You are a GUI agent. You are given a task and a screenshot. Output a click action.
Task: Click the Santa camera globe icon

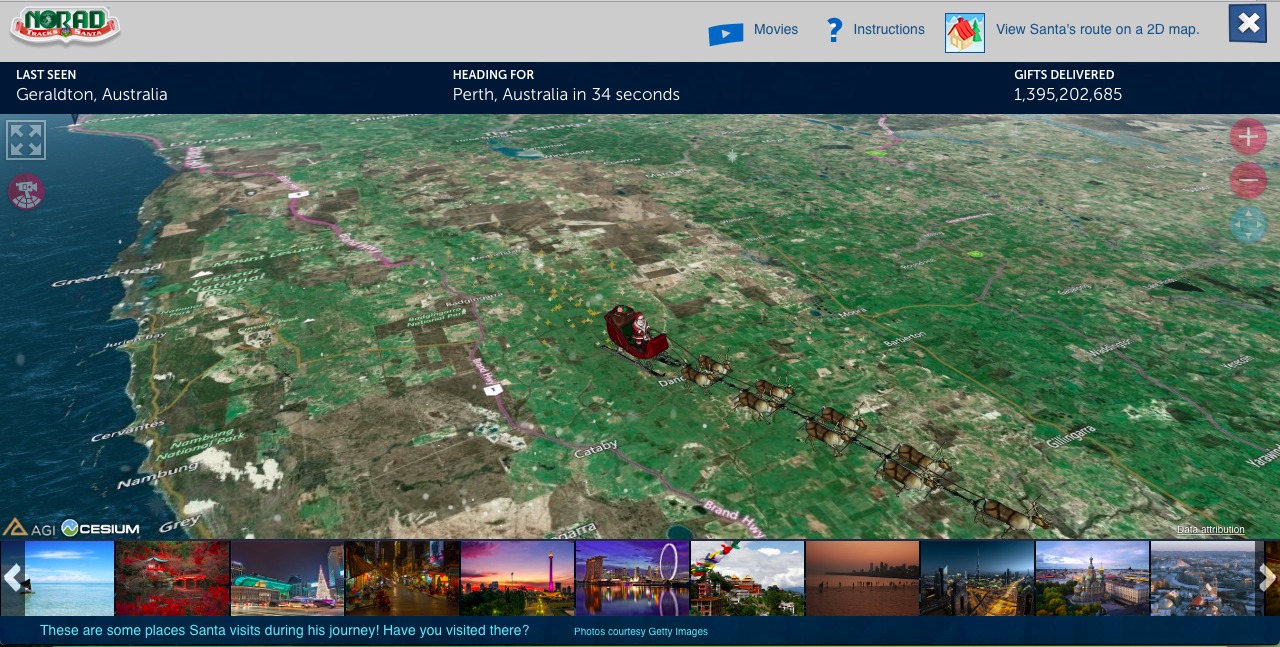pos(27,191)
